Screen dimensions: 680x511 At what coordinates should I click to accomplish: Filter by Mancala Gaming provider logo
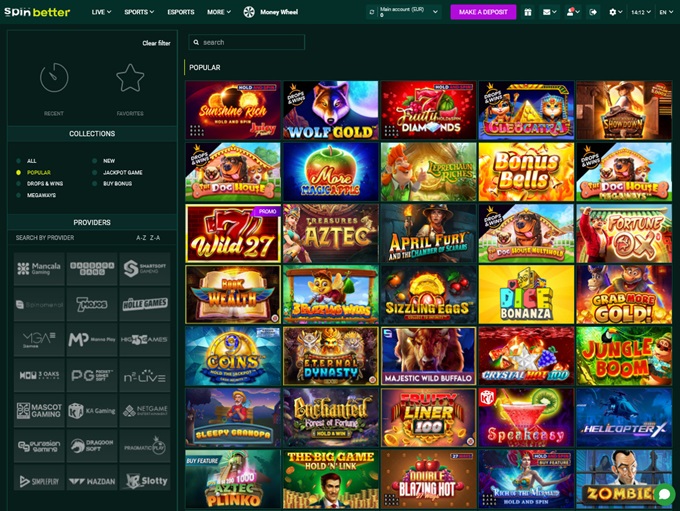pos(39,268)
